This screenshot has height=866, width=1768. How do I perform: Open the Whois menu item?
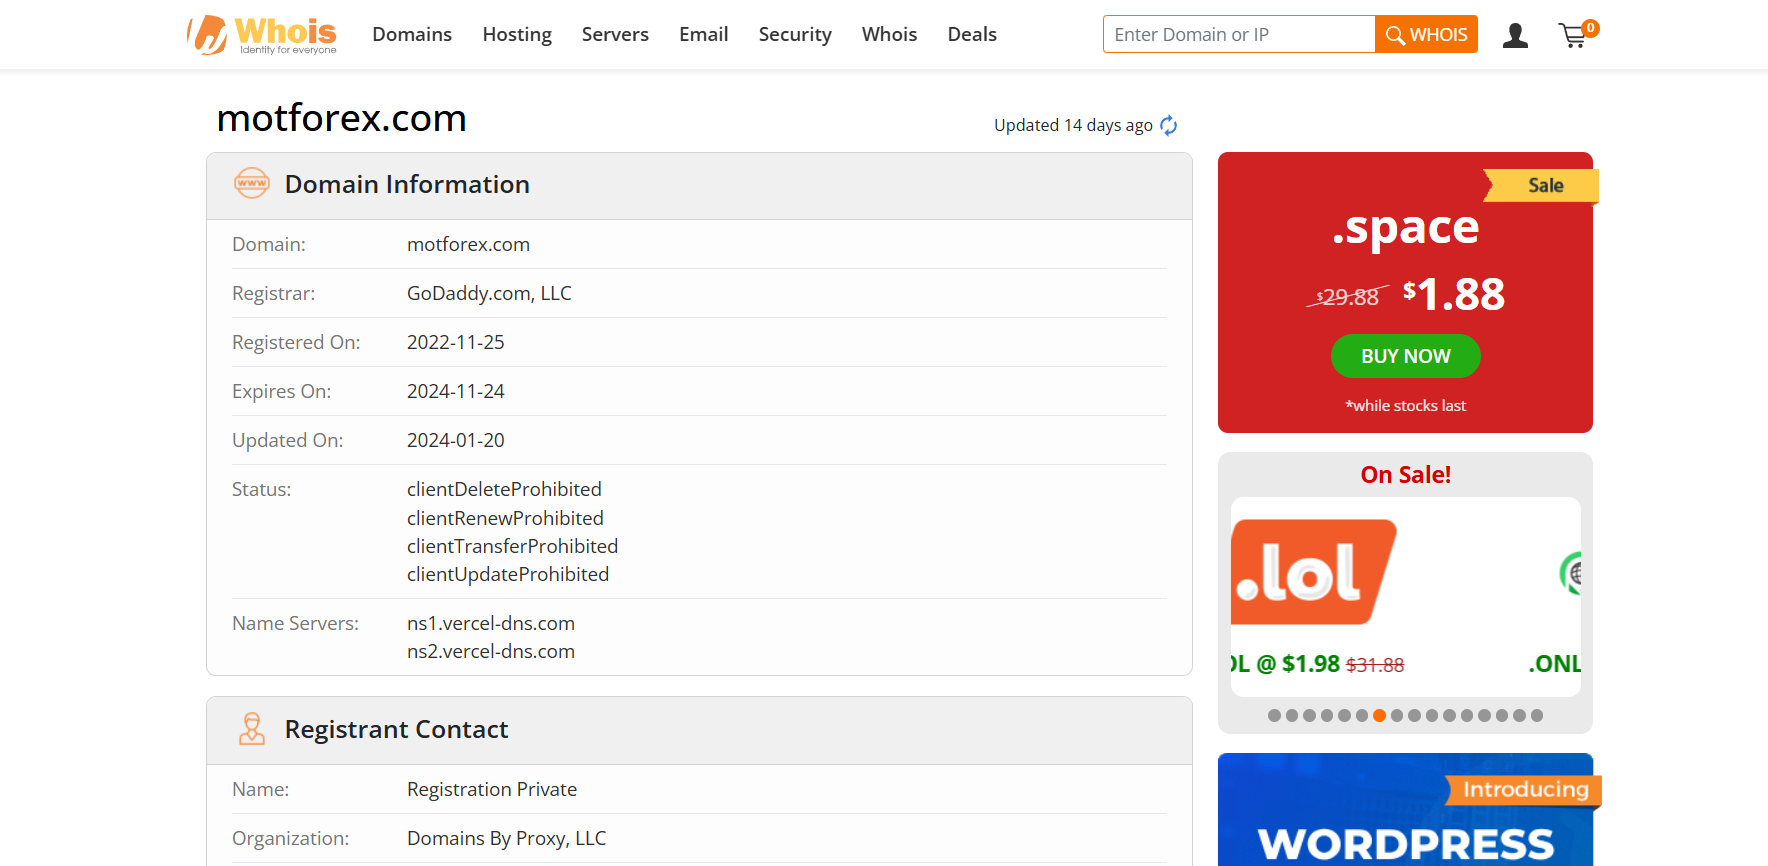tap(889, 35)
